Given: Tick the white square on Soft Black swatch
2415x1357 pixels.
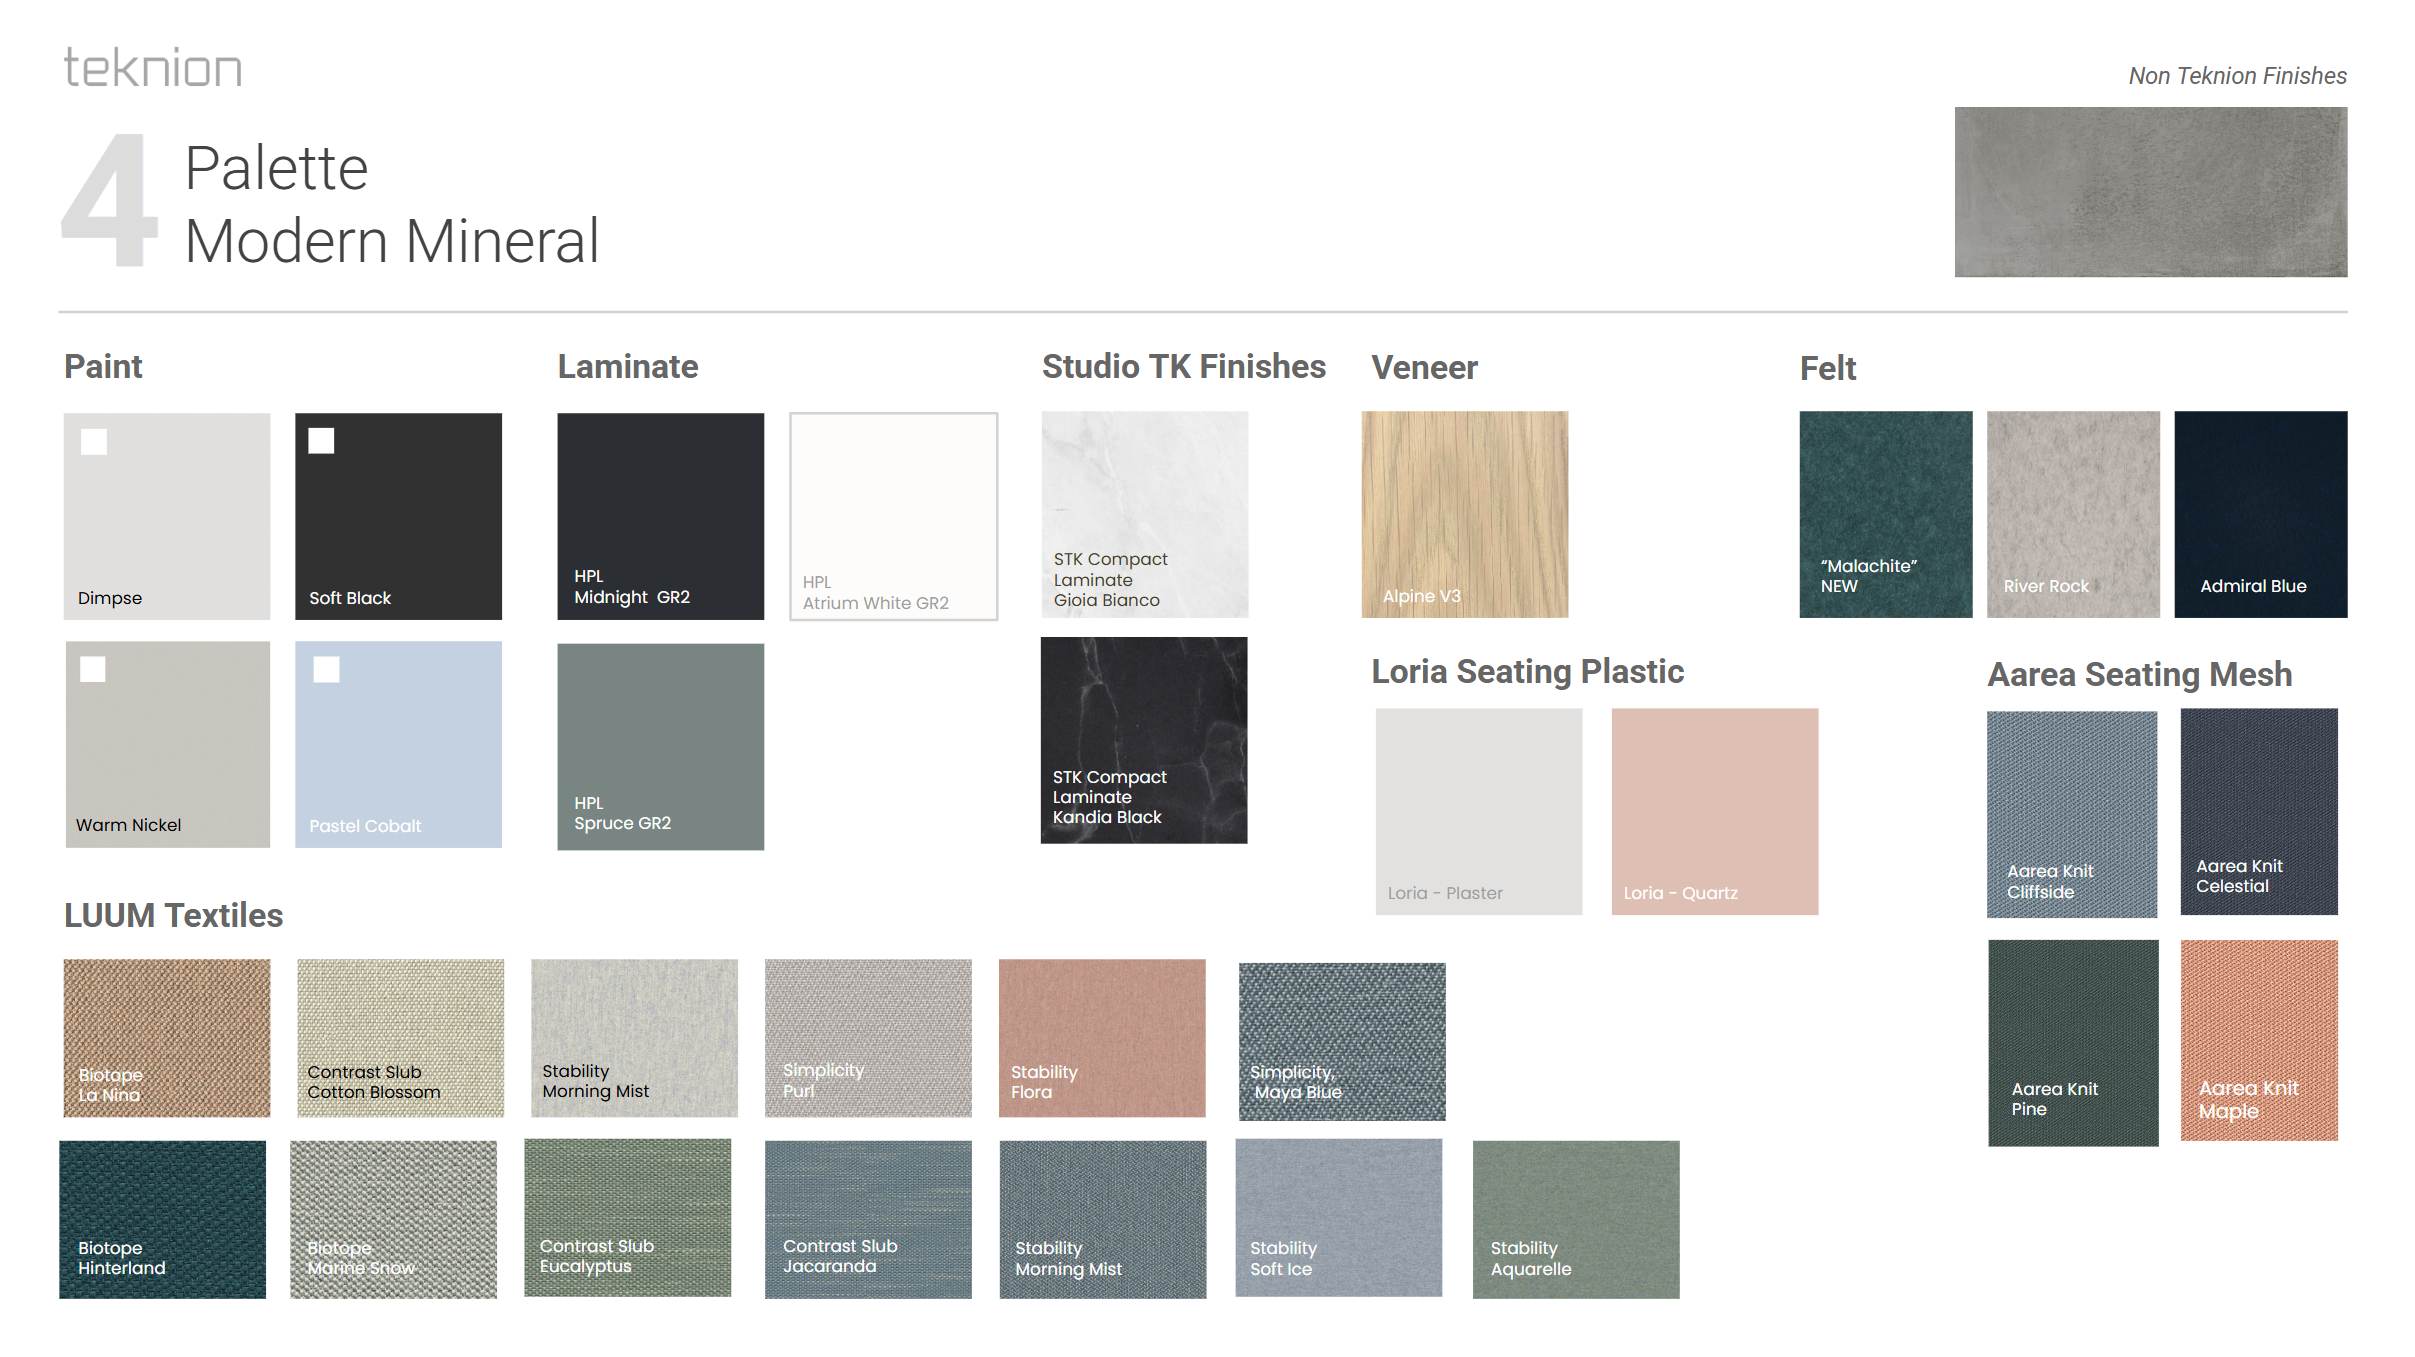Looking at the screenshot, I should 321,441.
